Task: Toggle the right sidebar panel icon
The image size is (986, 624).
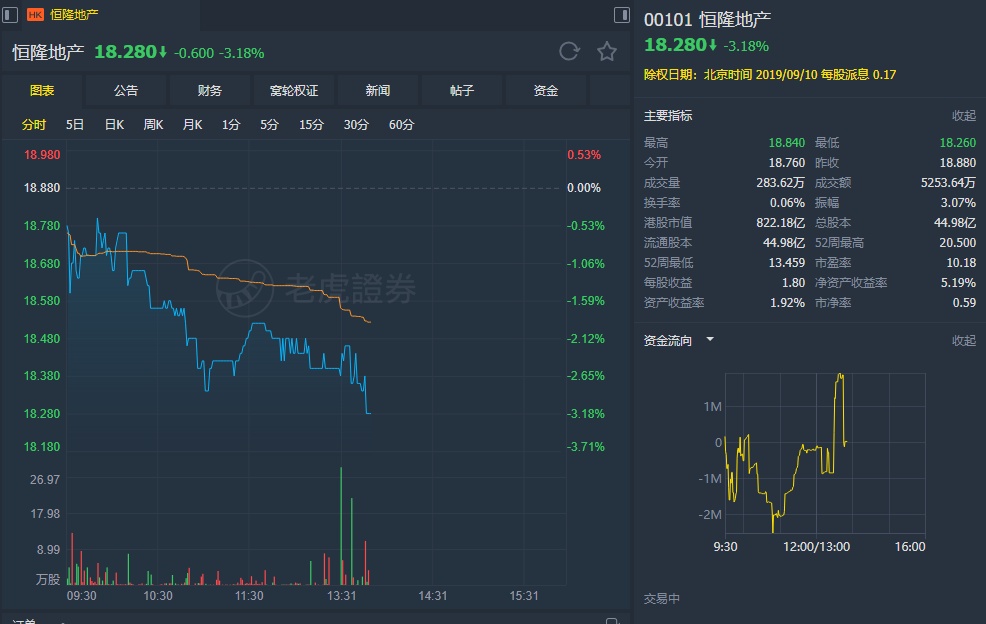Action: point(620,14)
